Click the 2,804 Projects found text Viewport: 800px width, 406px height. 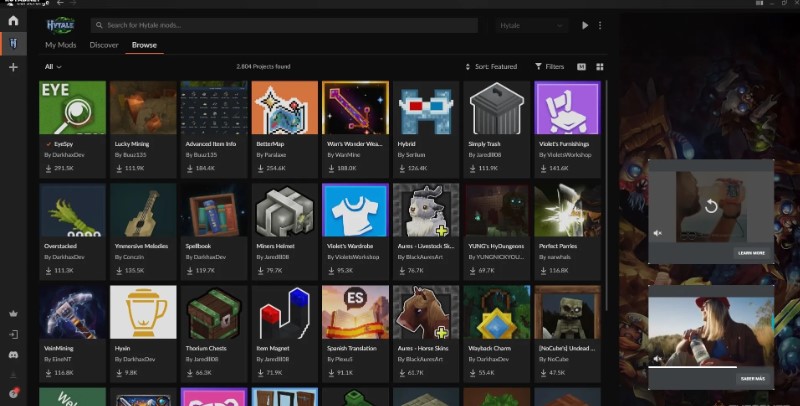(263, 67)
